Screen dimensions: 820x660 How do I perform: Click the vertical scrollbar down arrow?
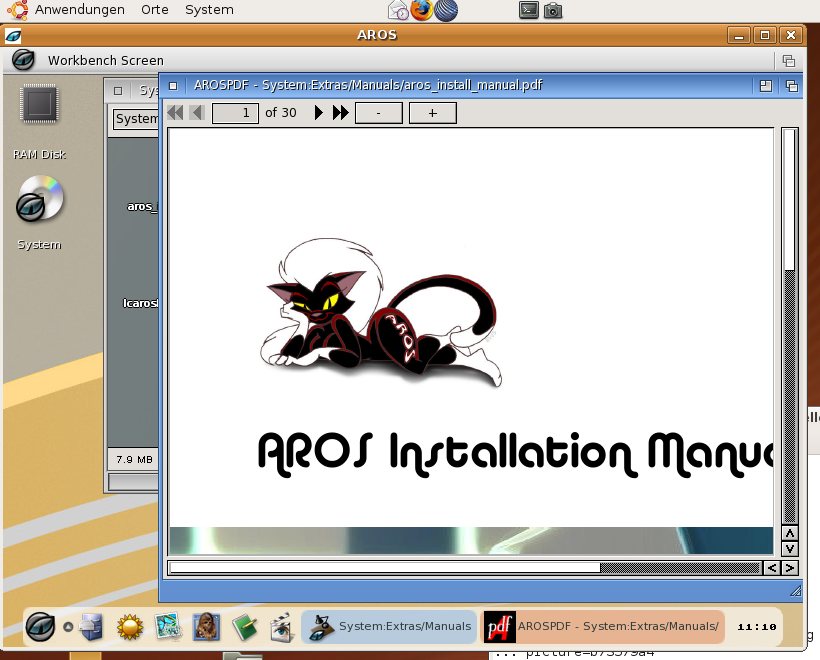(x=789, y=549)
